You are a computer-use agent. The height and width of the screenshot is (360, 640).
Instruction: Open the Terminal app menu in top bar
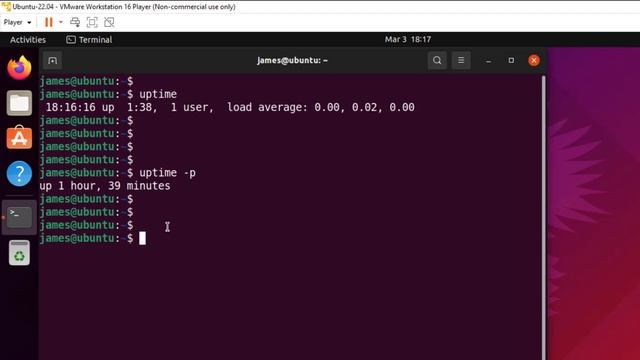pyautogui.click(x=89, y=40)
